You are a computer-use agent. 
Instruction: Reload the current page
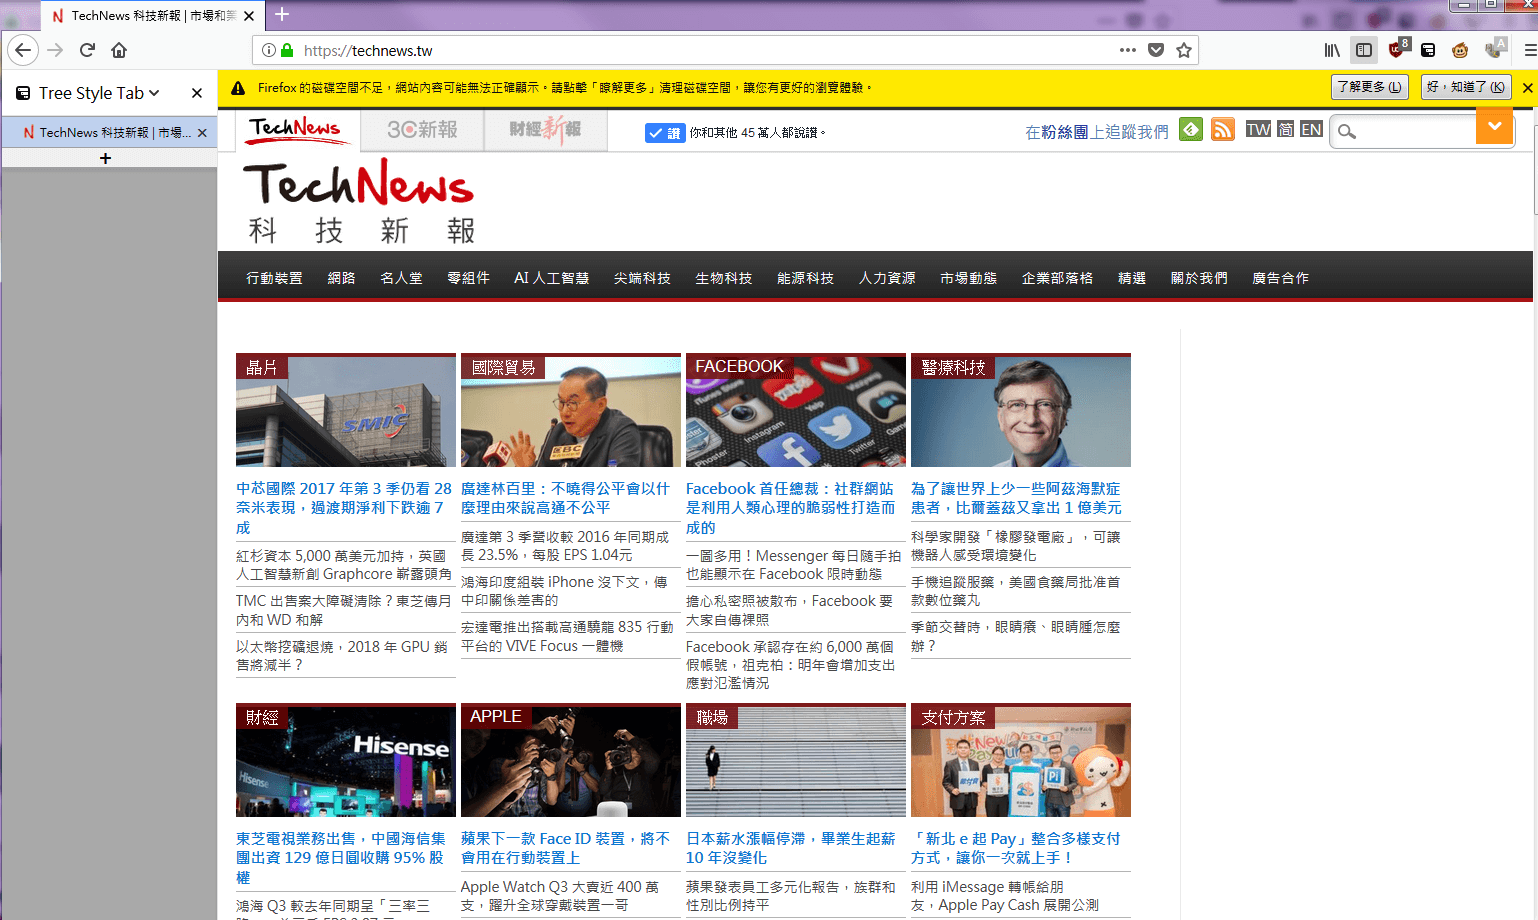tap(87, 50)
